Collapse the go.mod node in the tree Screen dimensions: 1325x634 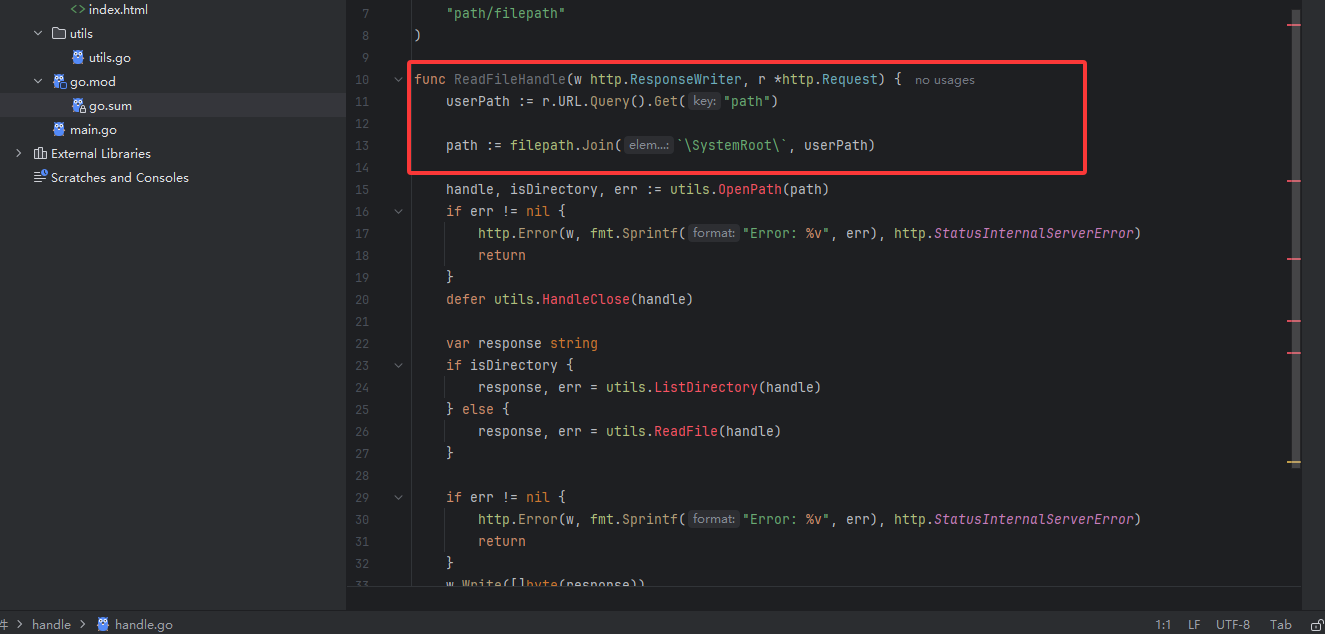pos(38,81)
